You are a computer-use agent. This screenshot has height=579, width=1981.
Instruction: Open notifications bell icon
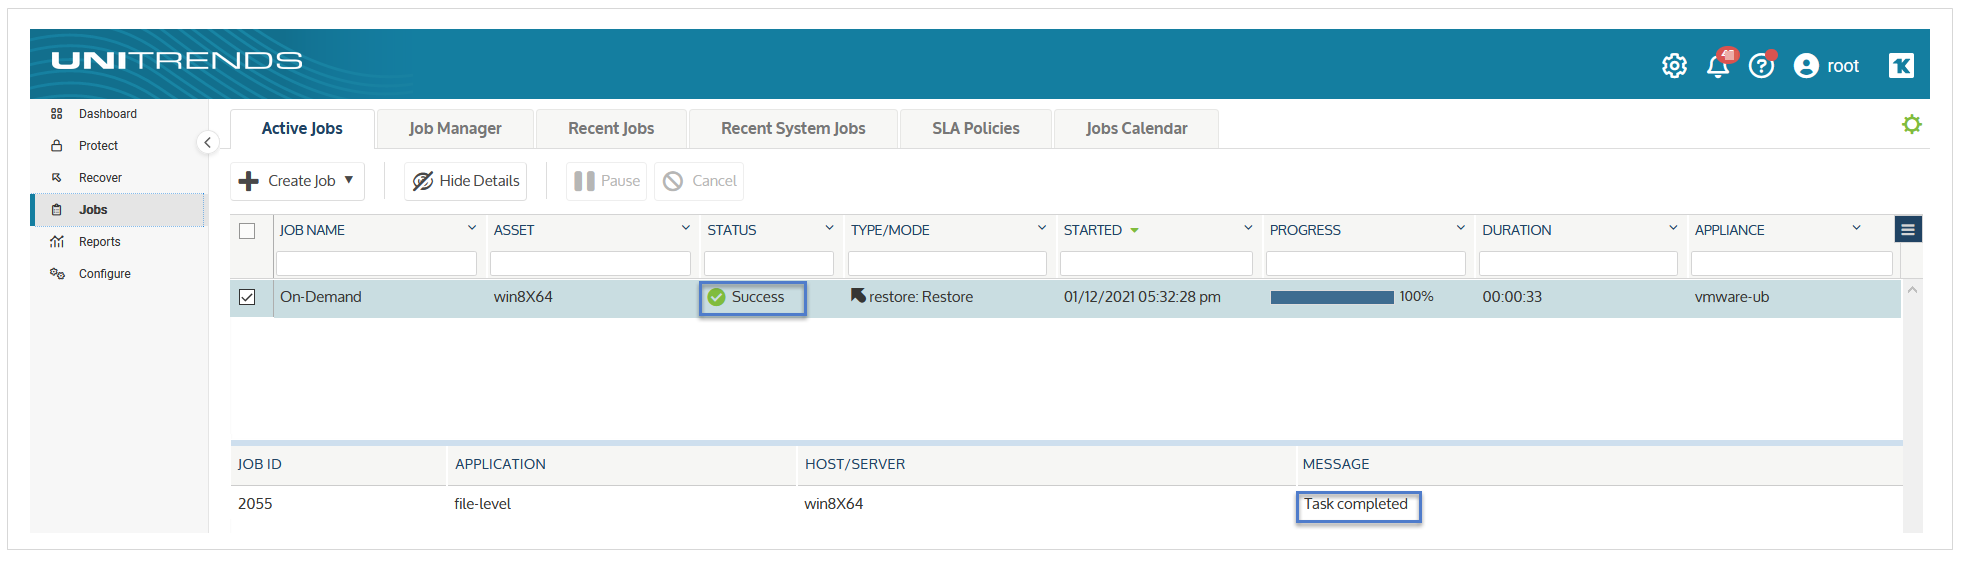[x=1719, y=66]
